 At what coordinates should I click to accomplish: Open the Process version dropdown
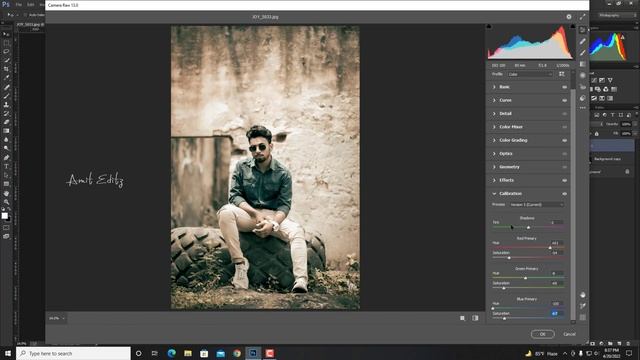tap(536, 204)
